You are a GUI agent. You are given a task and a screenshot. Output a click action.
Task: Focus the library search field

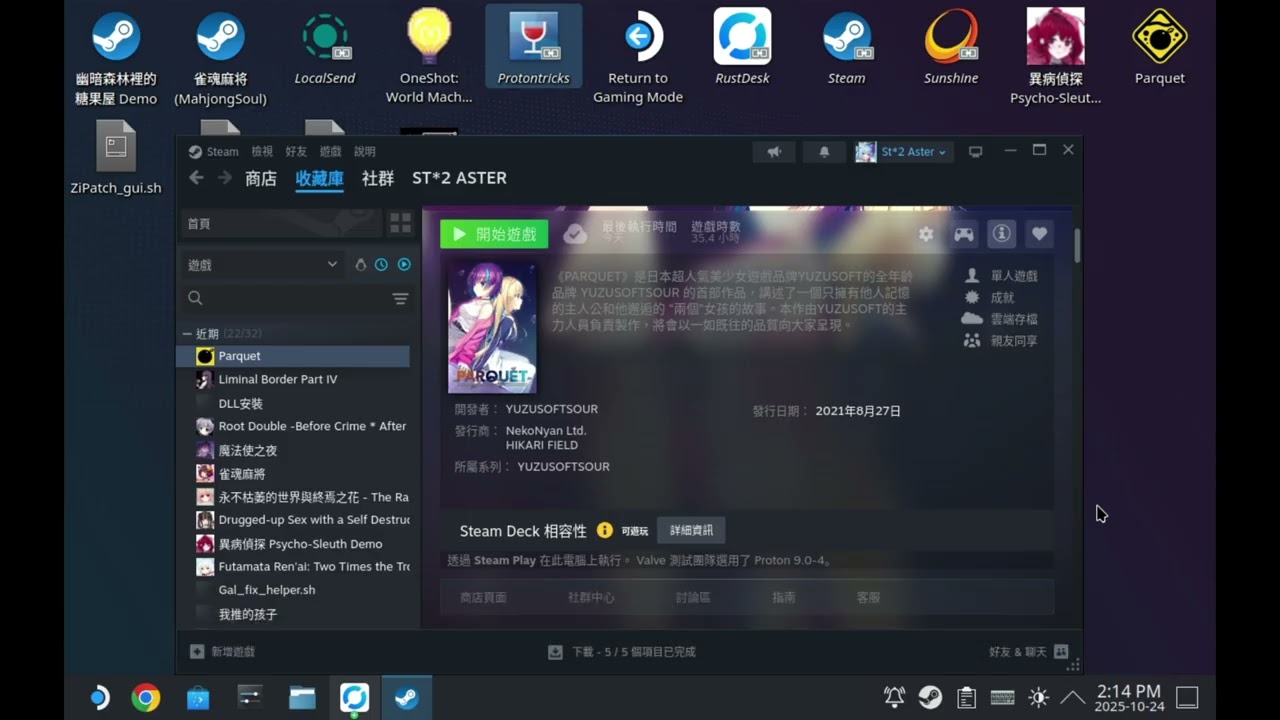pyautogui.click(x=283, y=298)
